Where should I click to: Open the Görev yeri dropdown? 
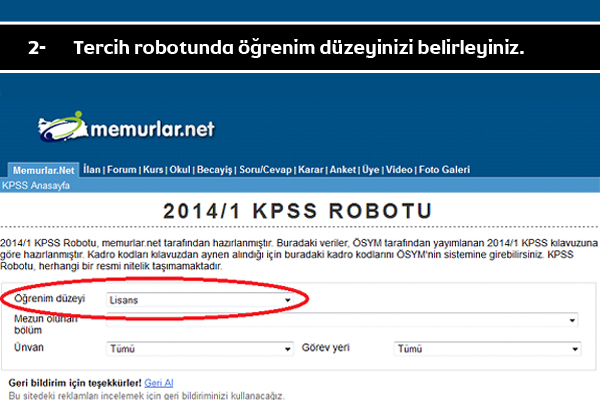point(488,349)
